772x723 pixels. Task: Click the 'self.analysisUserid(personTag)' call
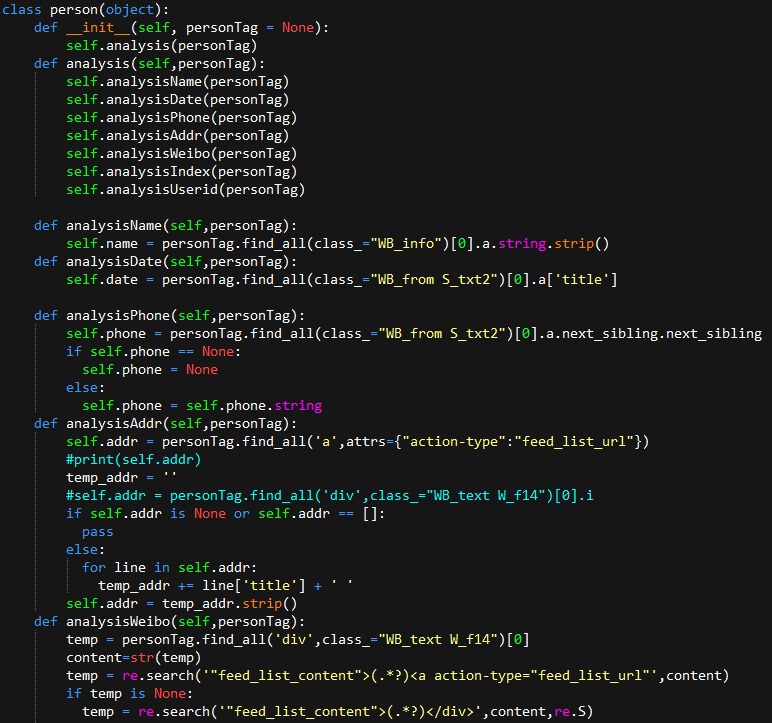pos(186,190)
